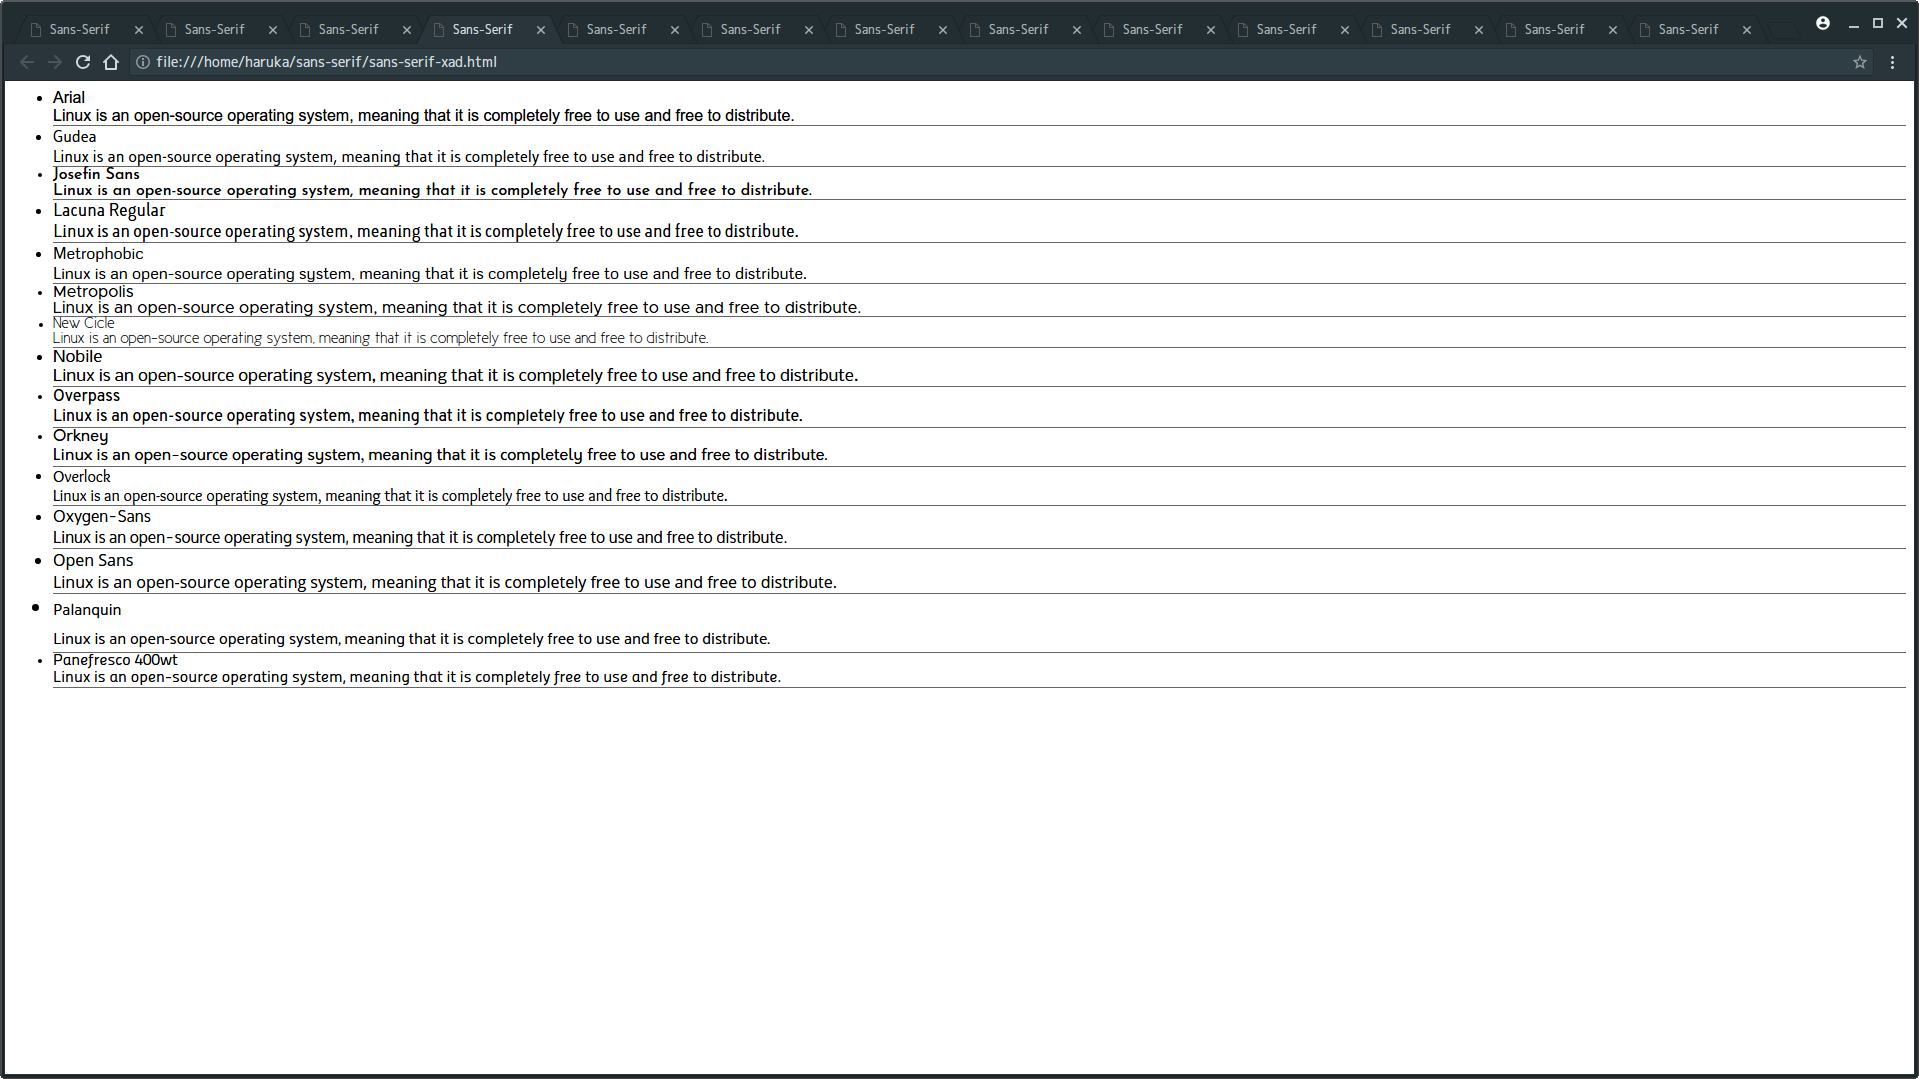Viewport: 1919px width, 1079px height.
Task: Click the font name "Arial"
Action: [69, 97]
